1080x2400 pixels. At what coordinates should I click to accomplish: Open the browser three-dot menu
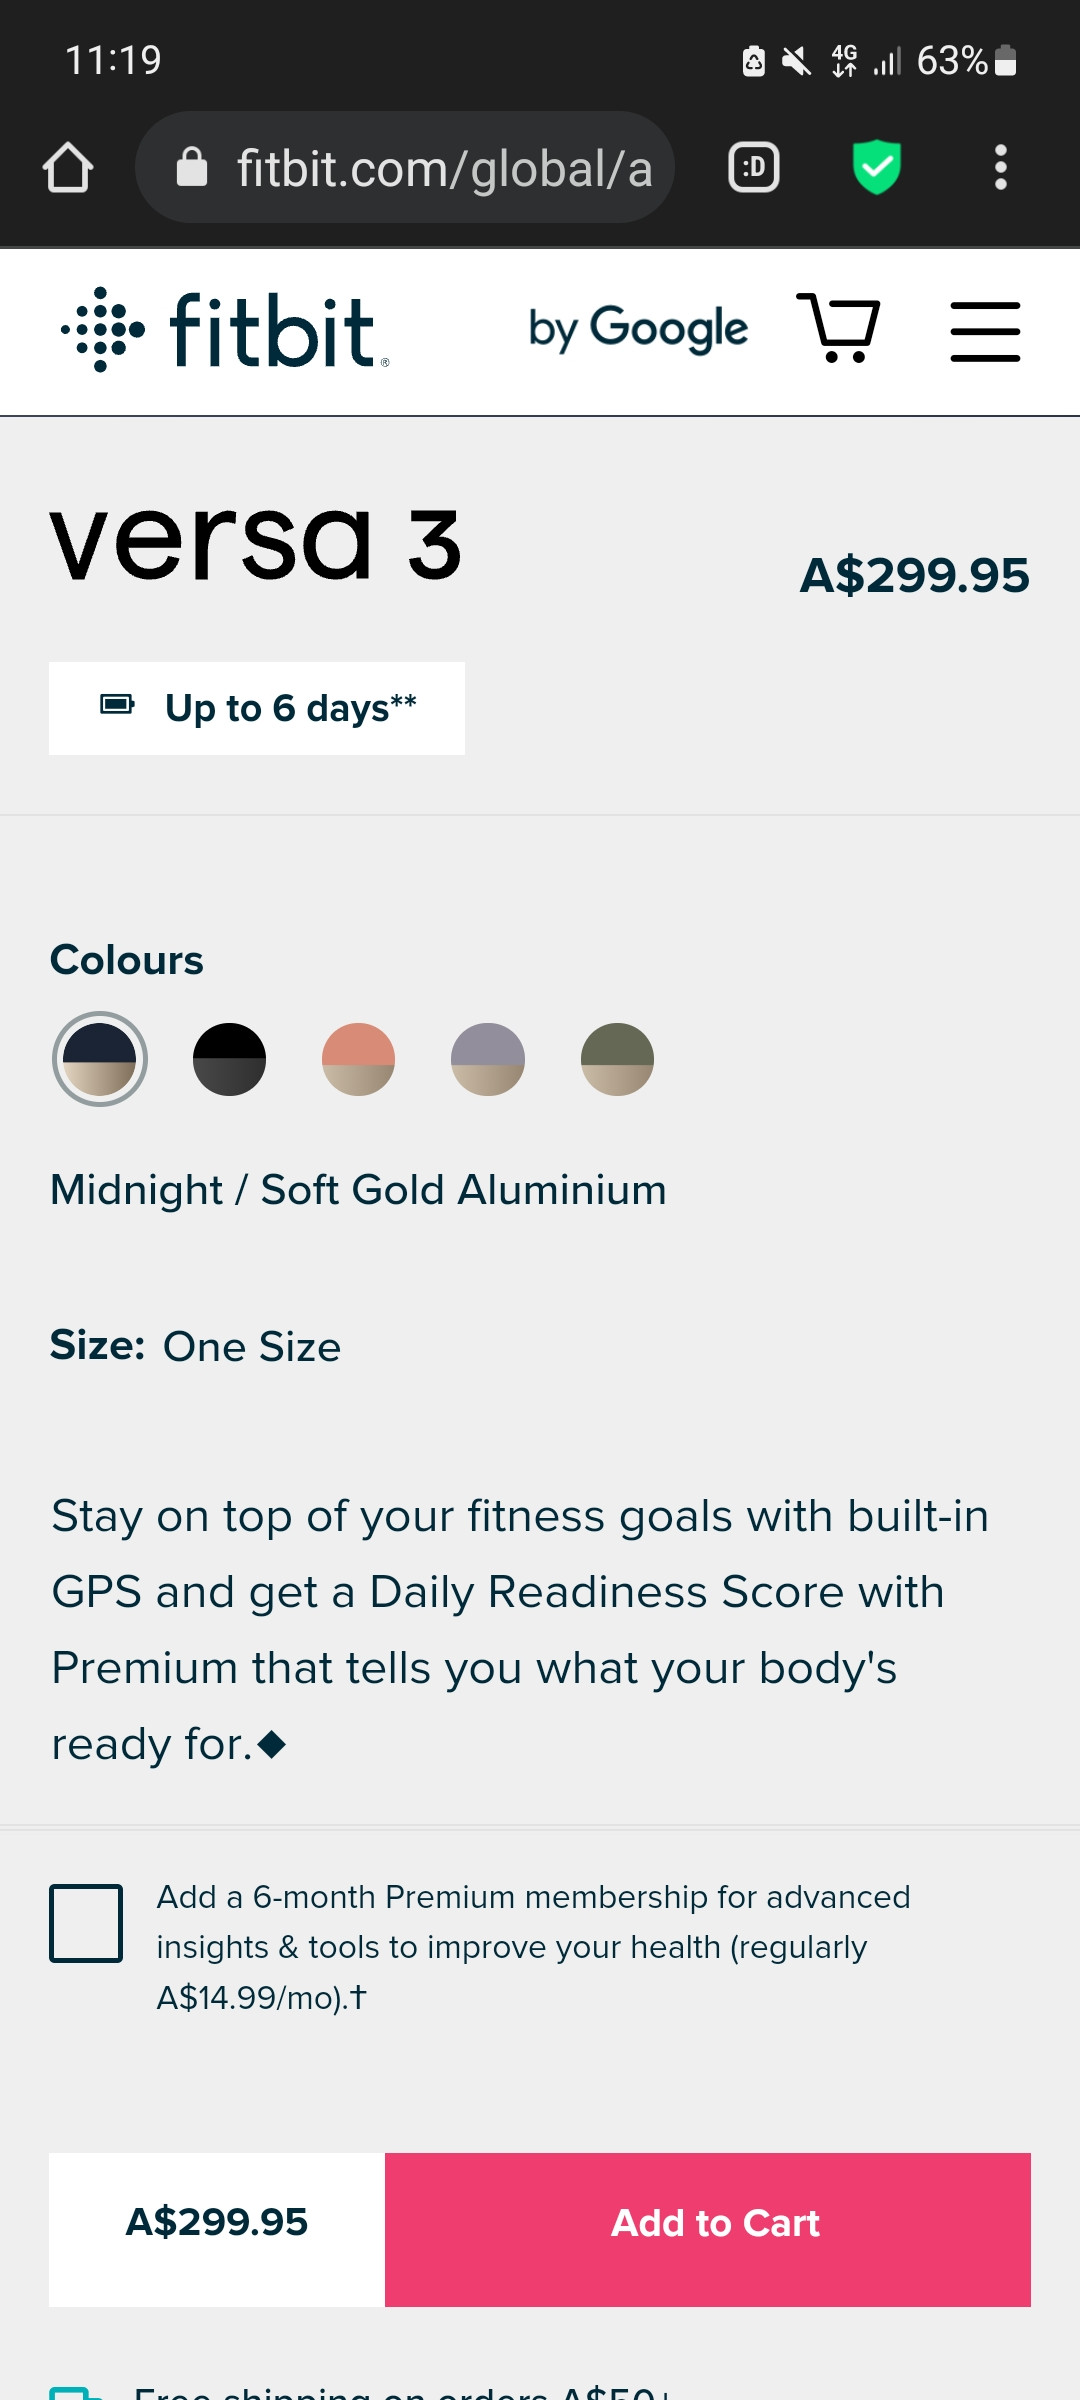(x=1000, y=167)
